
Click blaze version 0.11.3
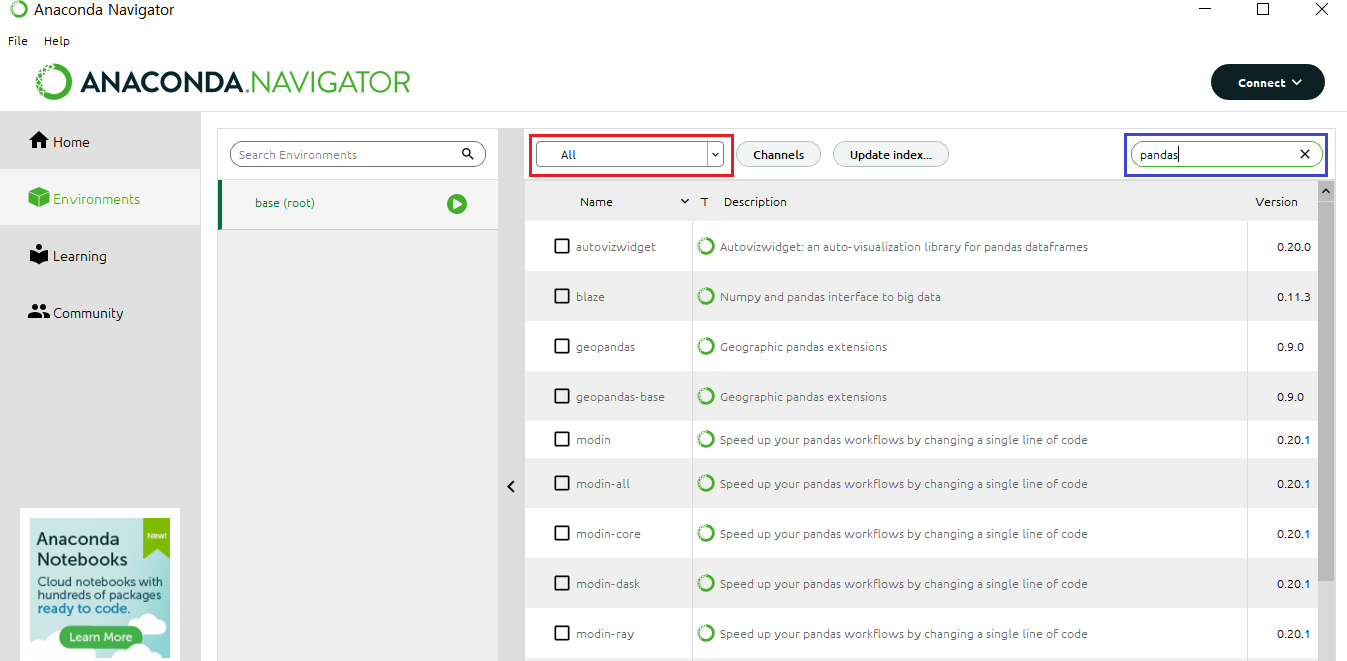(x=1293, y=297)
